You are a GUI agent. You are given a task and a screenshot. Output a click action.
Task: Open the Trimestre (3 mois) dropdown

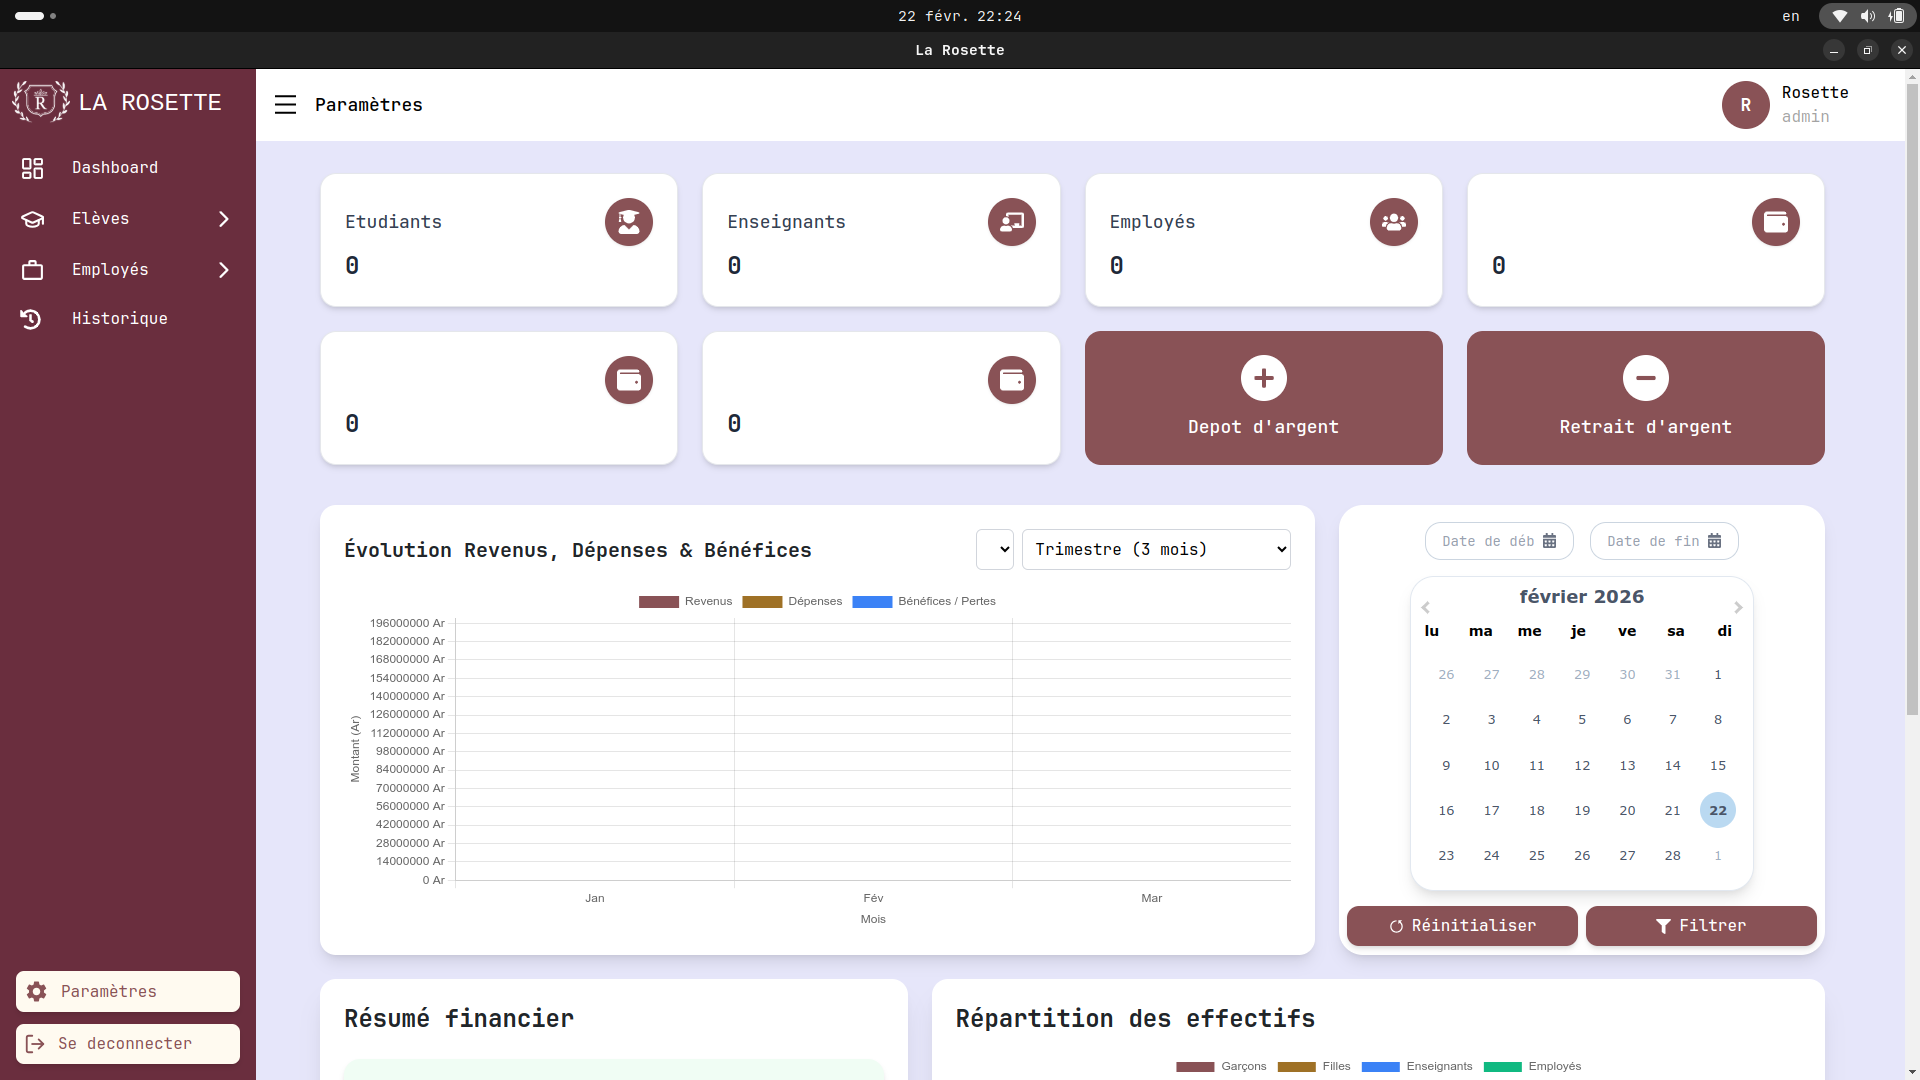coord(1155,549)
